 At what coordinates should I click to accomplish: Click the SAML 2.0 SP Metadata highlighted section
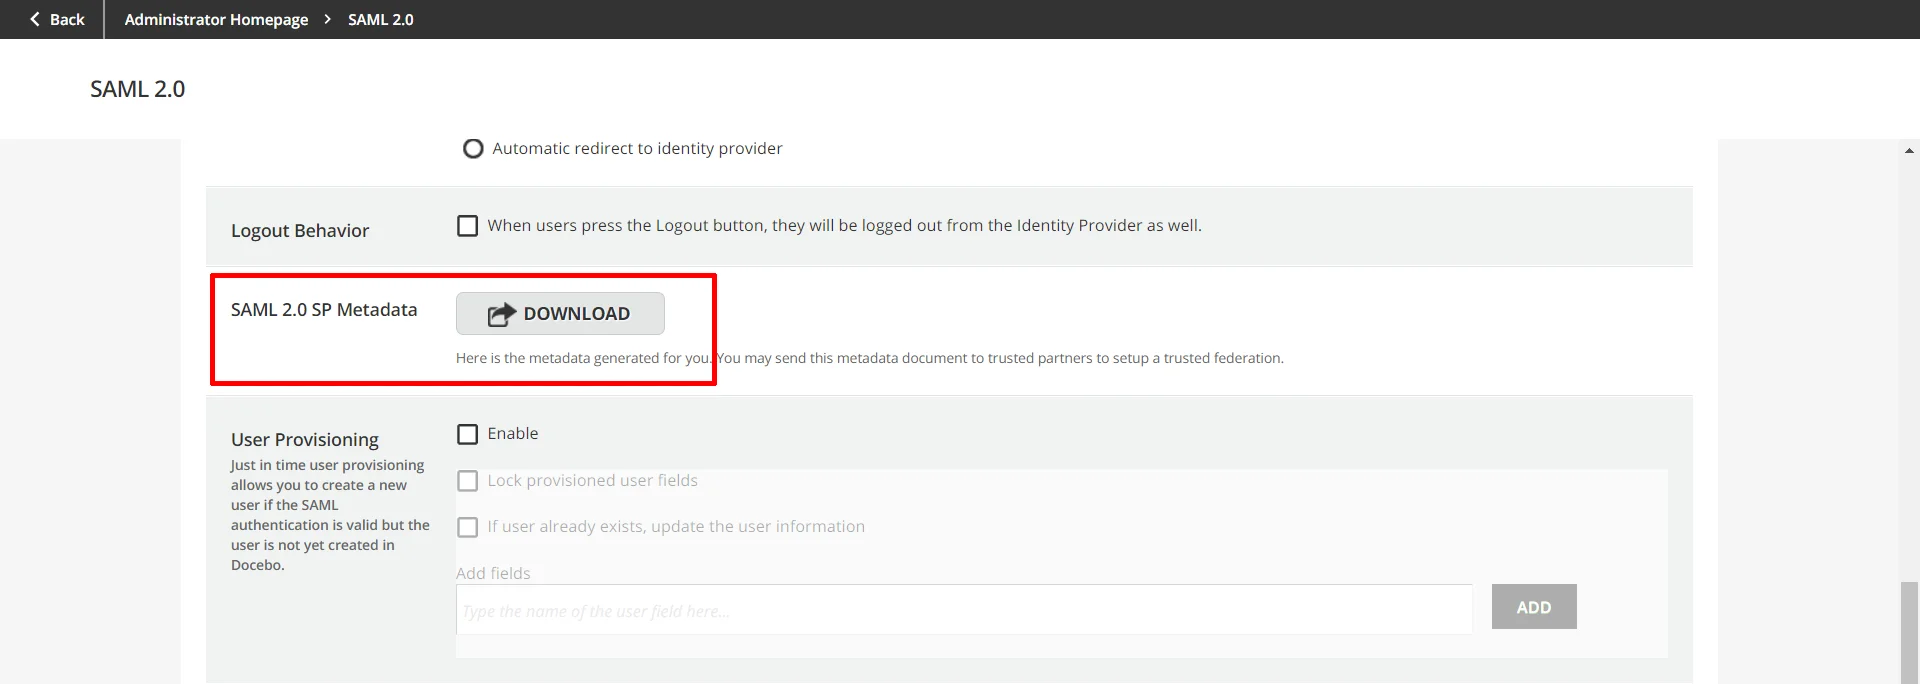(x=463, y=329)
